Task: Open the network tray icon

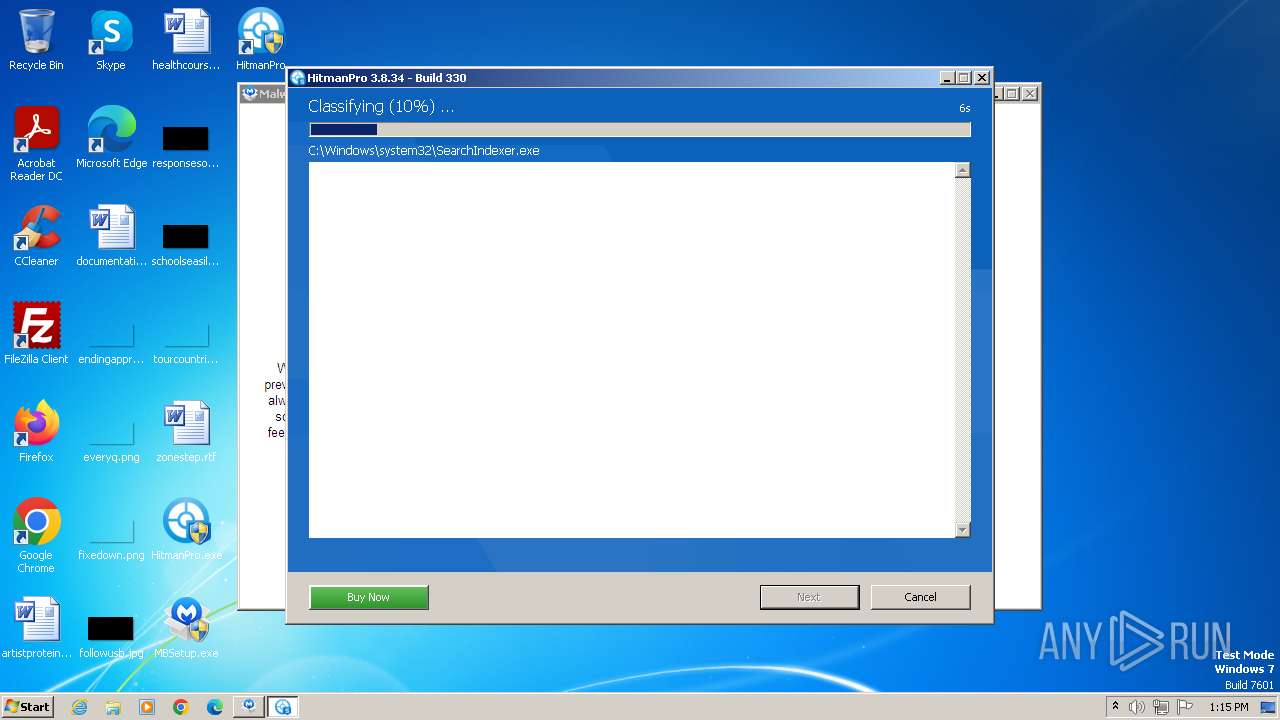Action: tap(1161, 707)
